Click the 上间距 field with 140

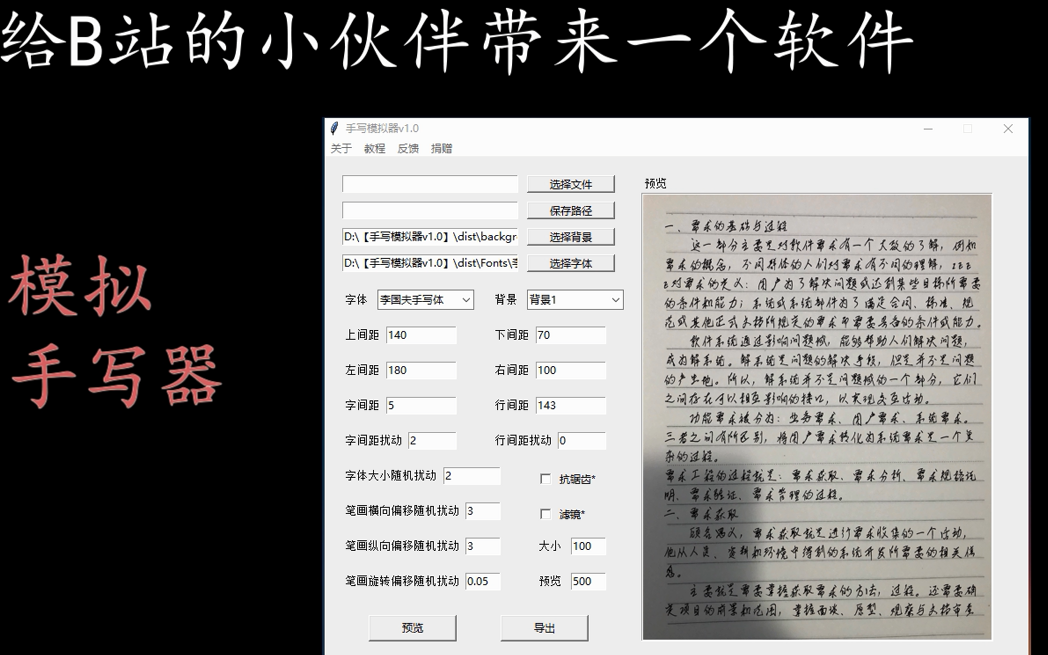[x=421, y=335]
